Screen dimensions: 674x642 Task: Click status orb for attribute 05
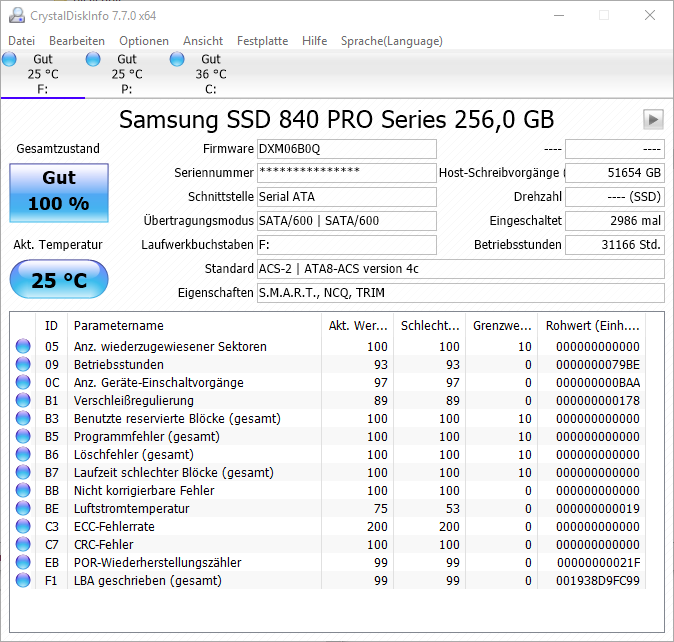click(23, 346)
